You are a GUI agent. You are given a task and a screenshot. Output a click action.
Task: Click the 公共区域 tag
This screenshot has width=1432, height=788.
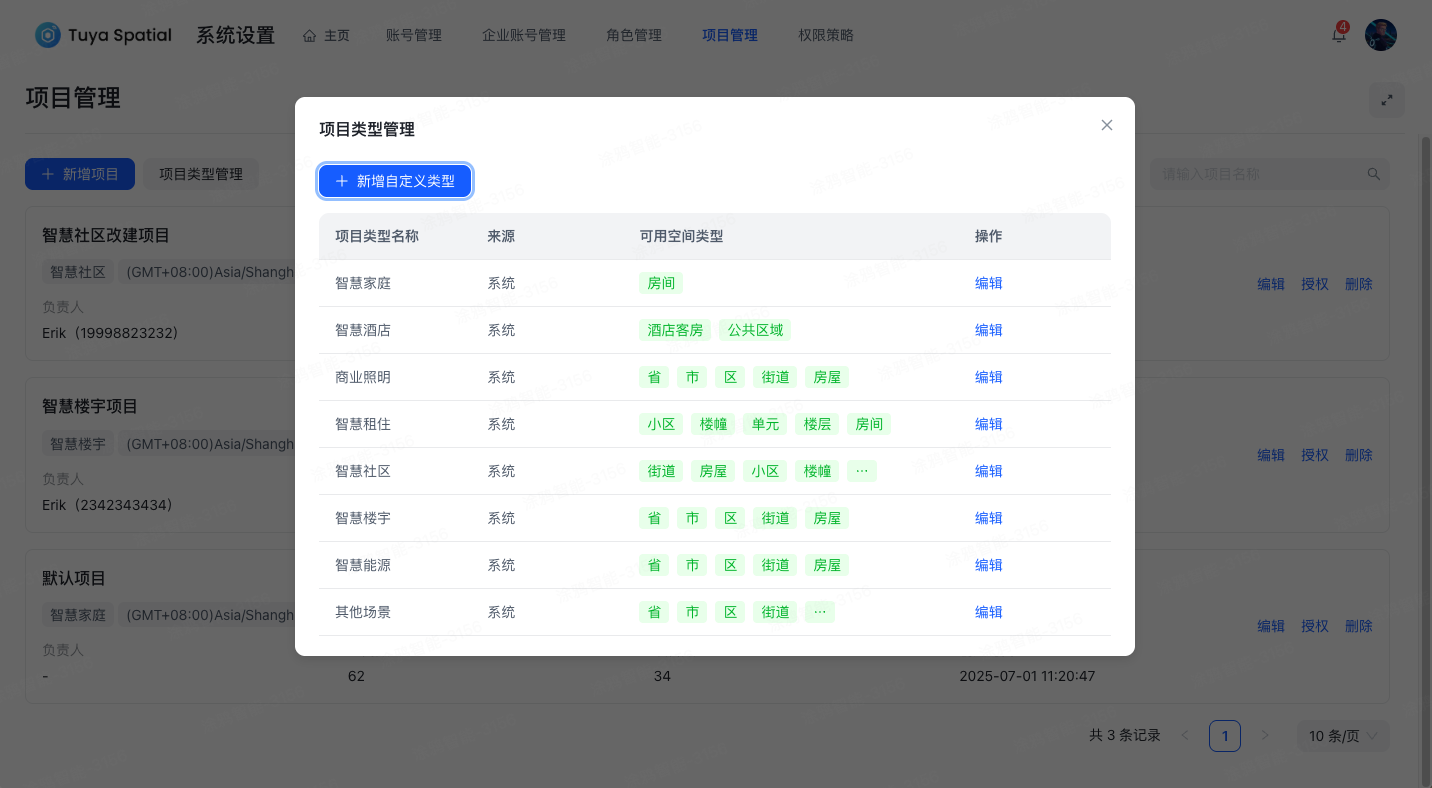click(755, 330)
